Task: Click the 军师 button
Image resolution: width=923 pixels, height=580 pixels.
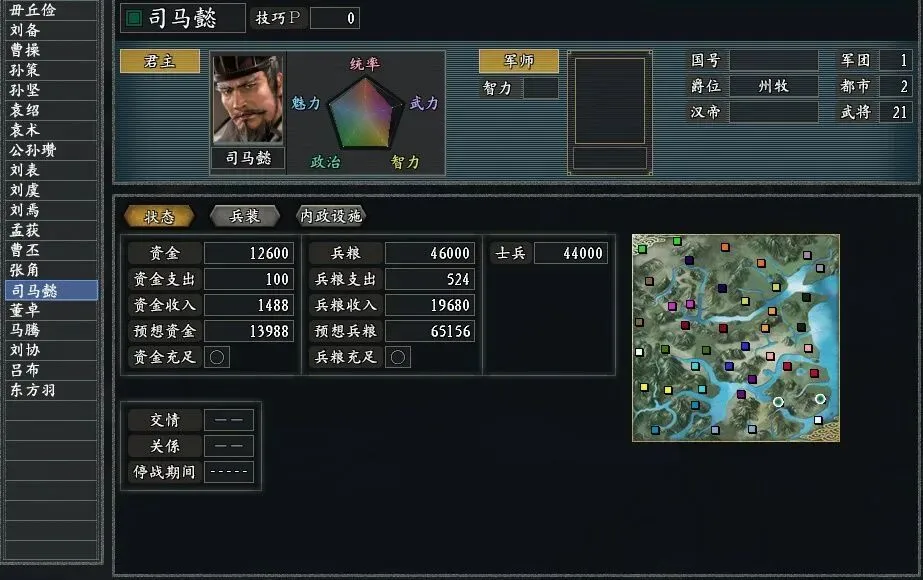Action: point(519,61)
